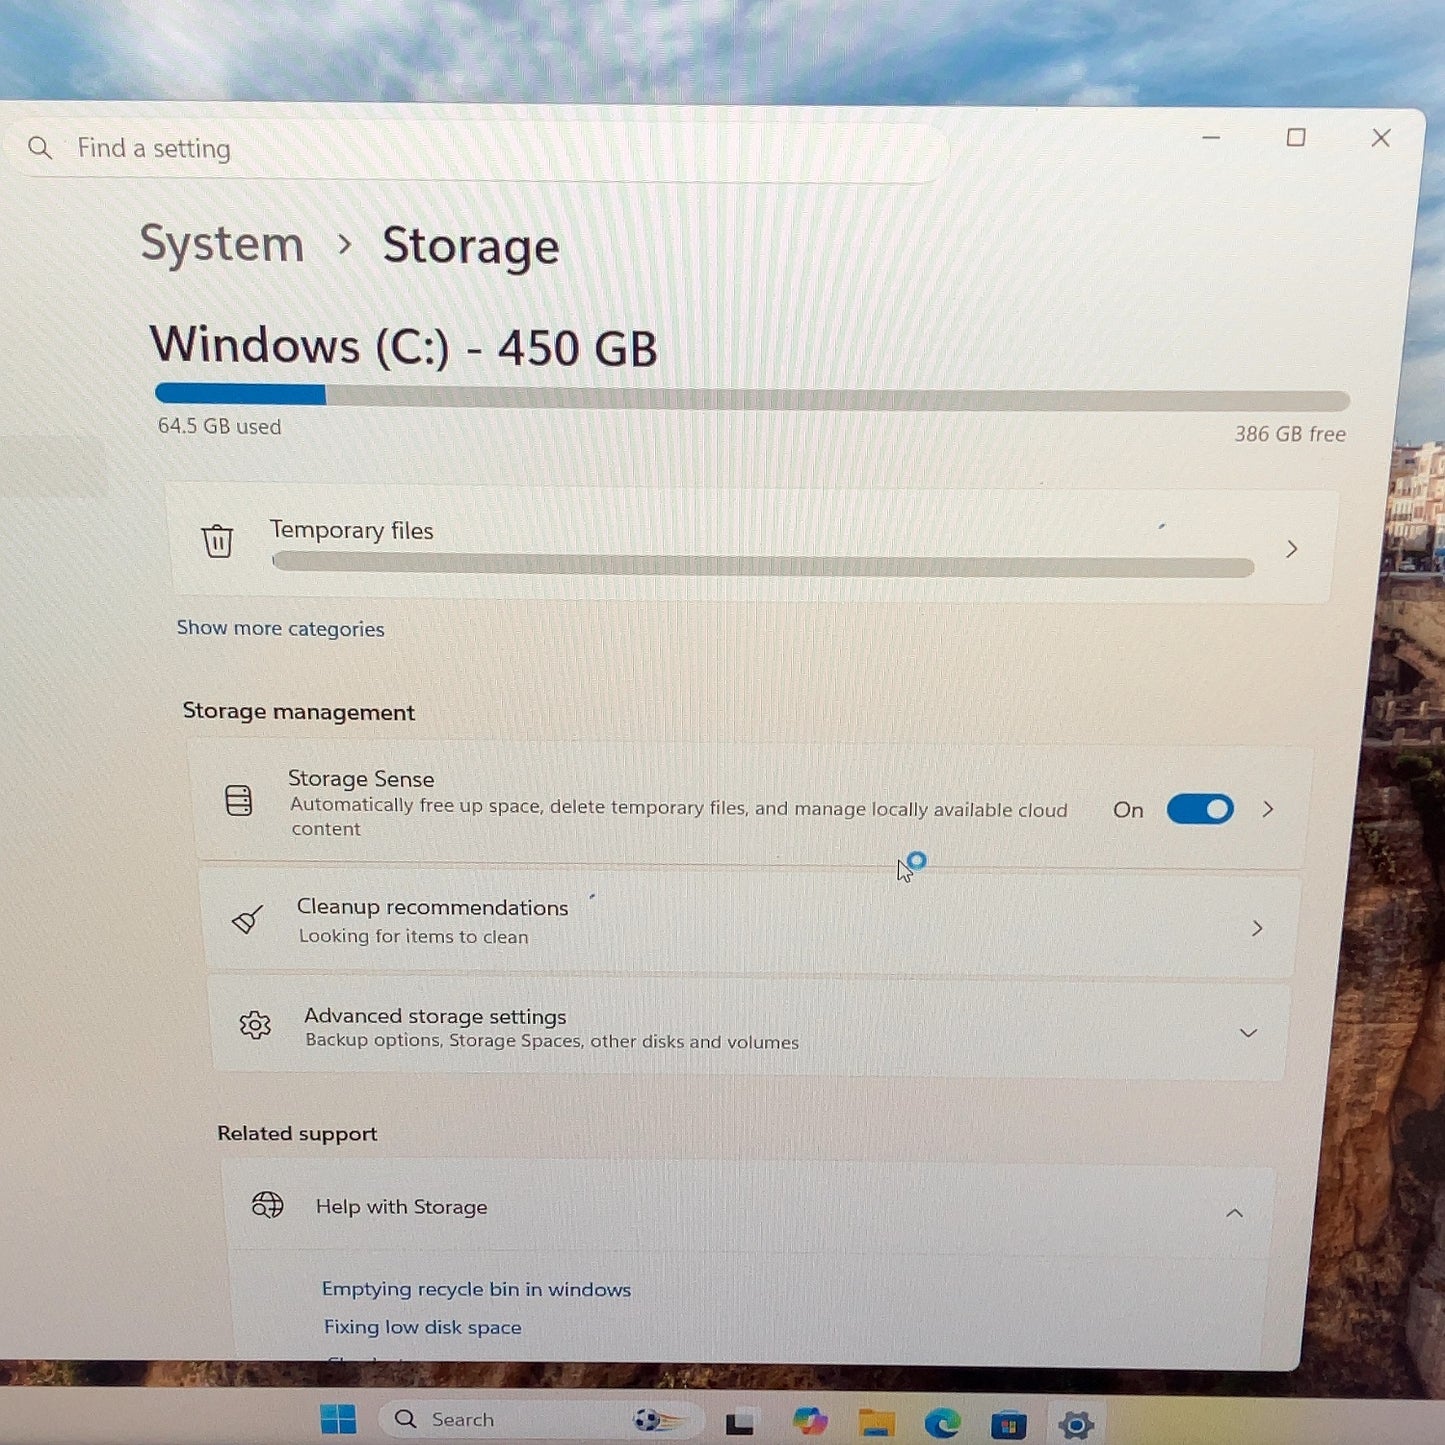
Task: Open Microsoft Store from the taskbar
Action: coord(1008,1424)
